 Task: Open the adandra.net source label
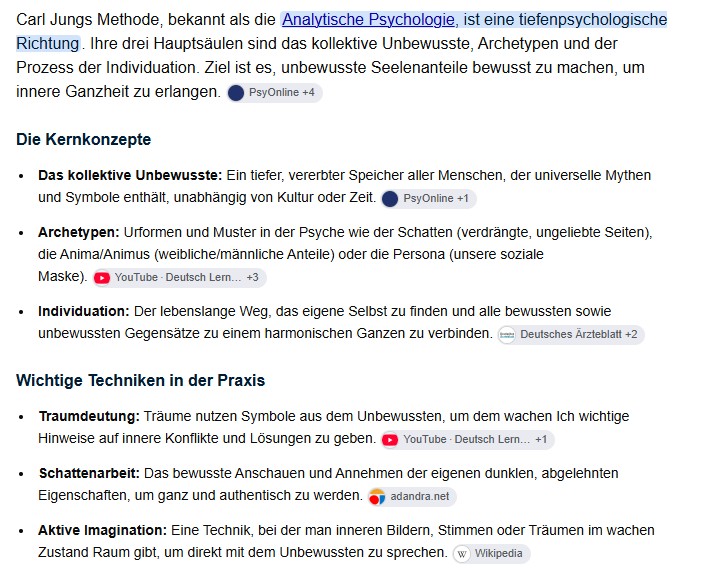tap(420, 496)
